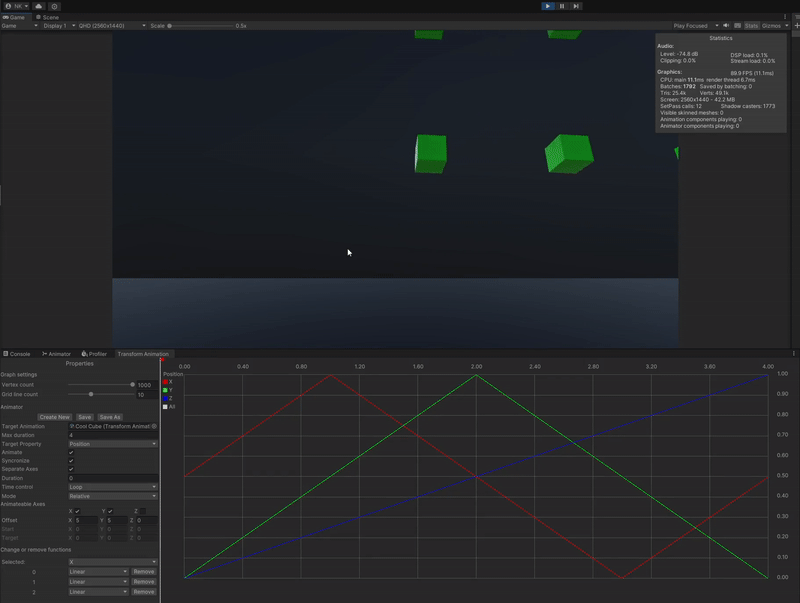Open the NK account menu
Screen dimensions: 800x603
click(16, 6)
